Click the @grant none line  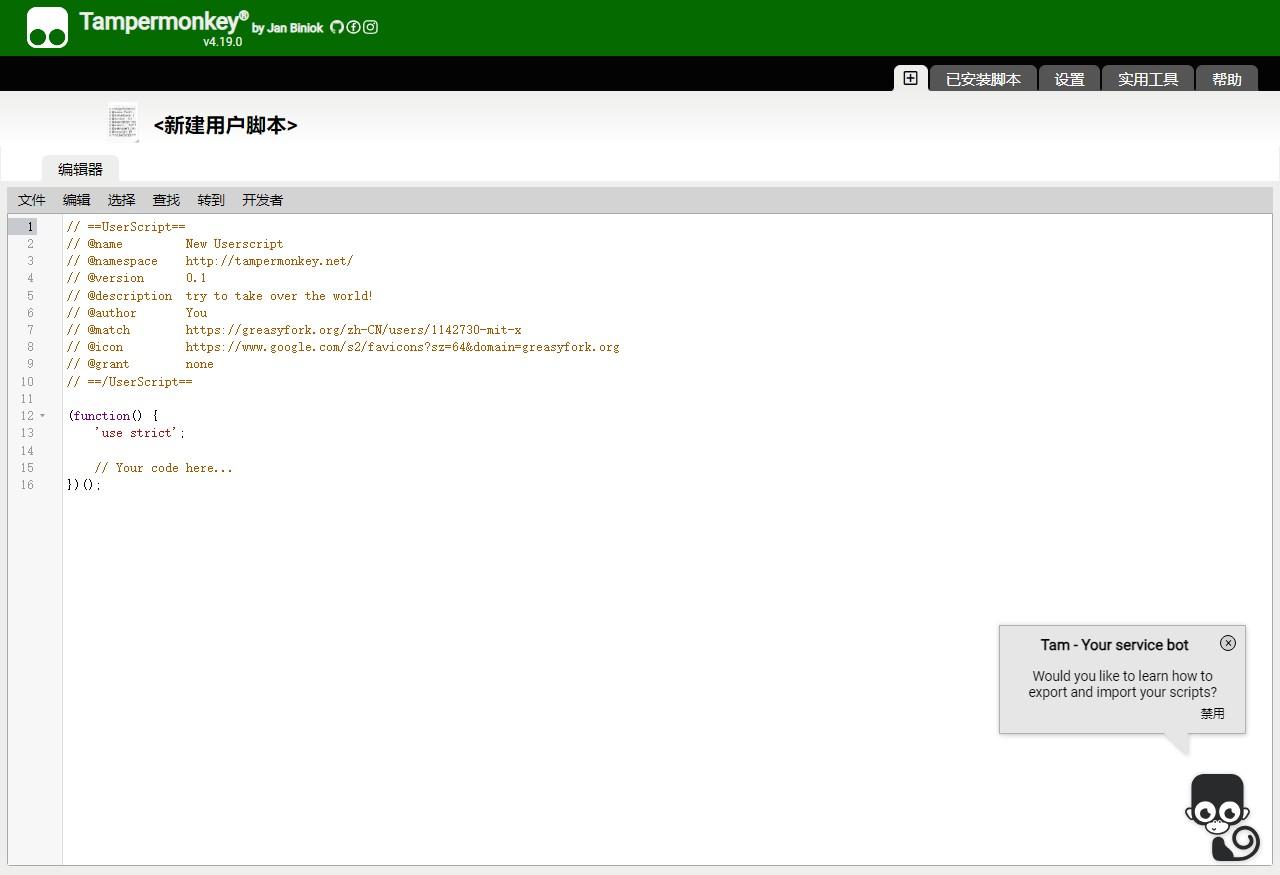140,364
